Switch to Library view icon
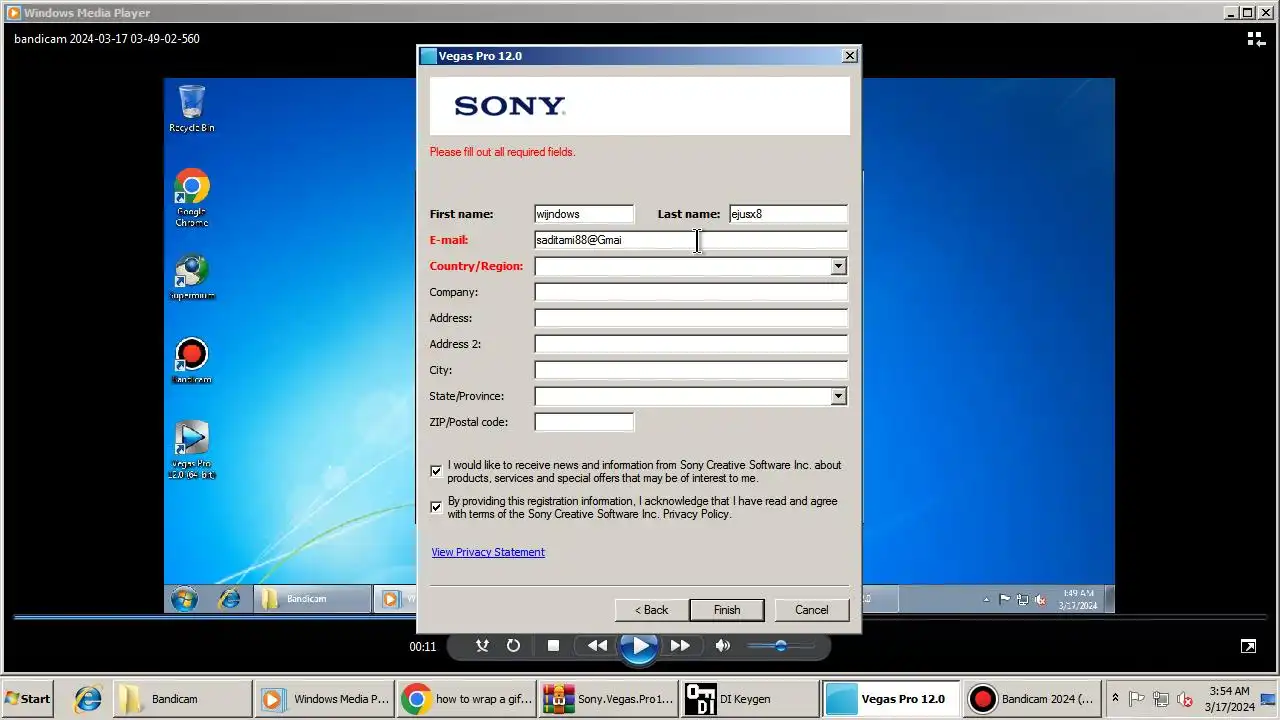Screen dimensions: 1280x720 point(1255,39)
